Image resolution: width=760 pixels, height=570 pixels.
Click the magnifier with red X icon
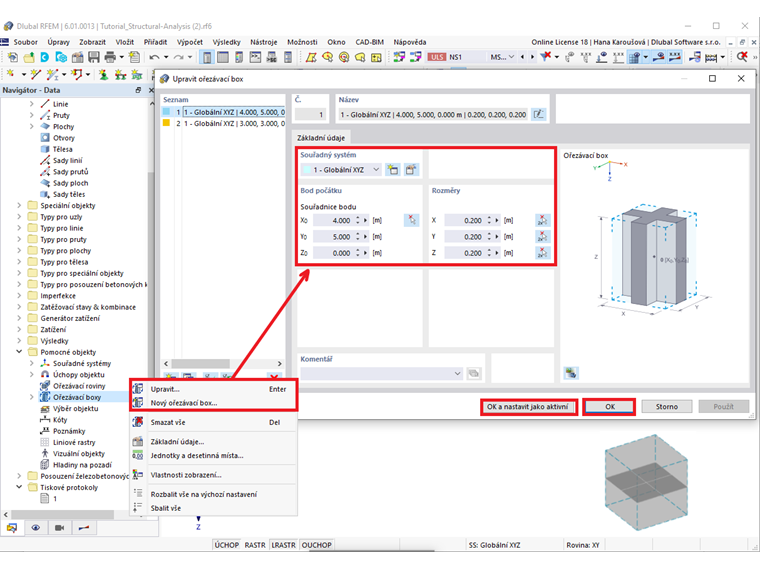tap(742, 57)
